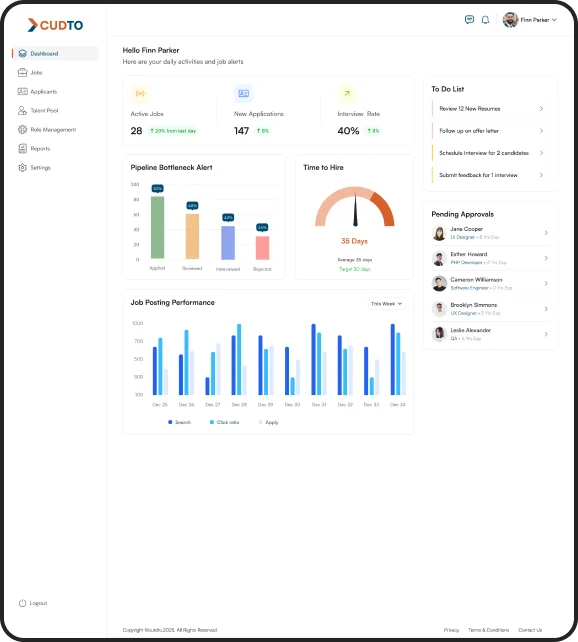
Task: Click the orange Reviewed bar
Action: tap(192, 236)
